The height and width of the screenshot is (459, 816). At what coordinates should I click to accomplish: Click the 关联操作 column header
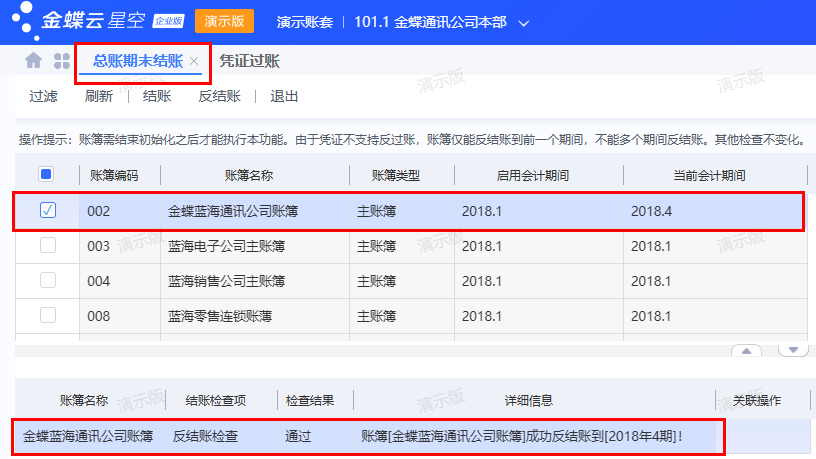(757, 400)
